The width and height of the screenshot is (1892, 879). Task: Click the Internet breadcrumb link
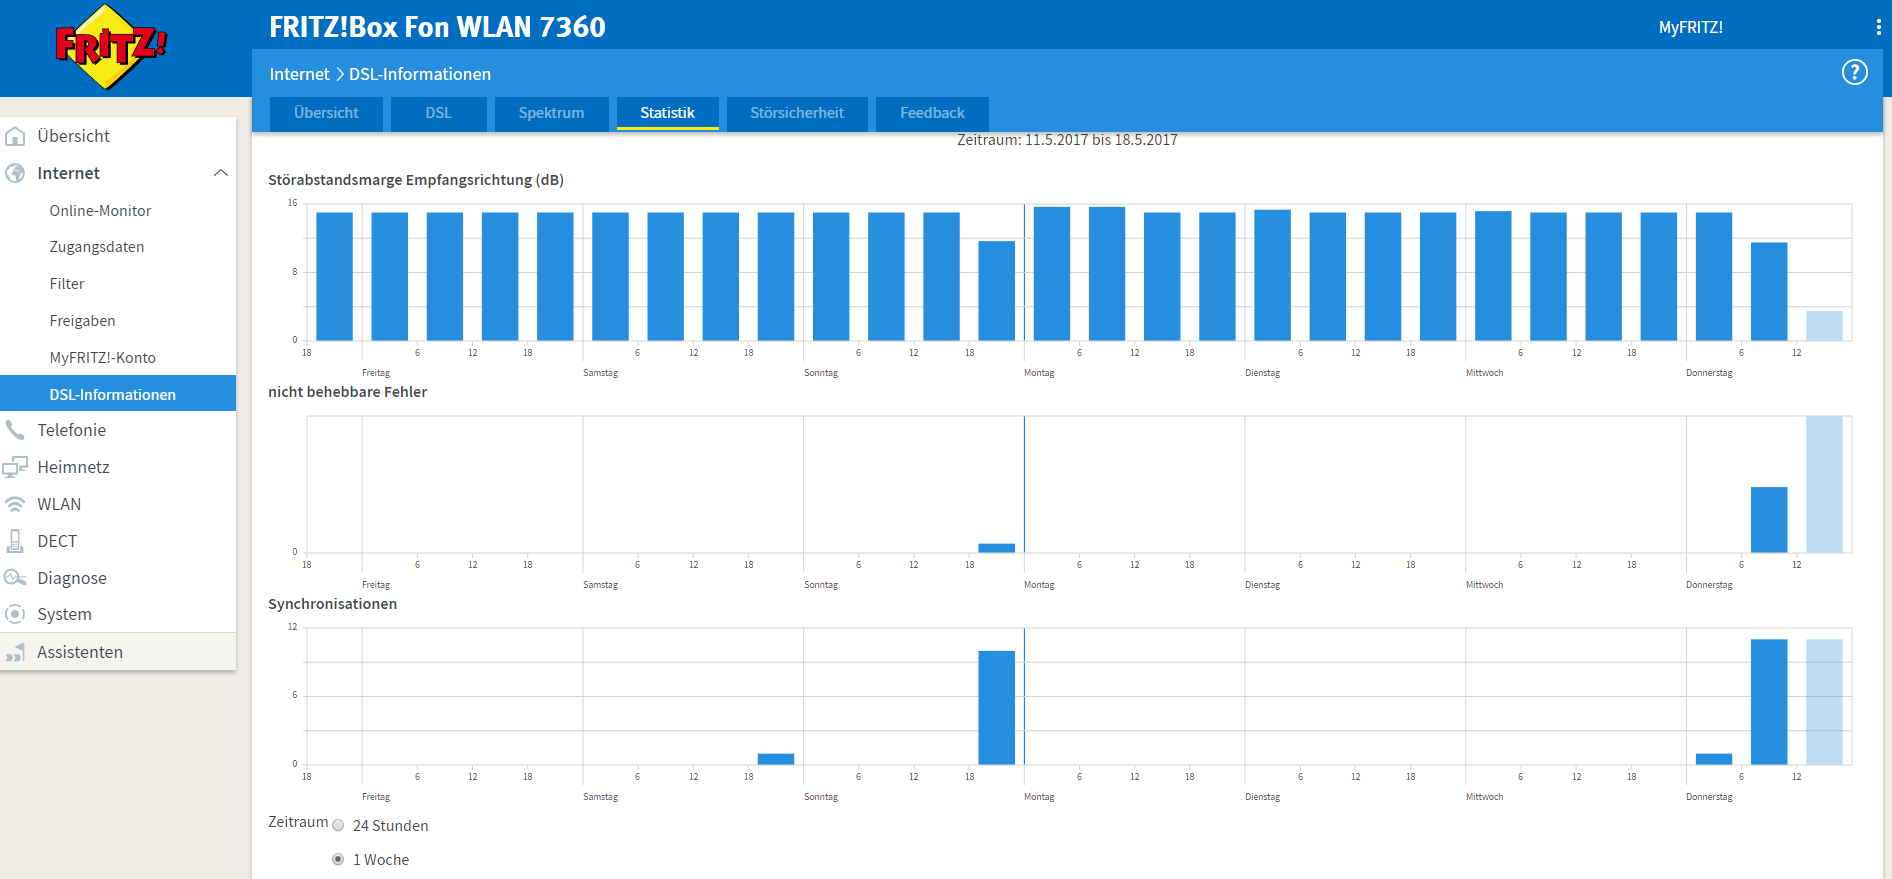[299, 74]
